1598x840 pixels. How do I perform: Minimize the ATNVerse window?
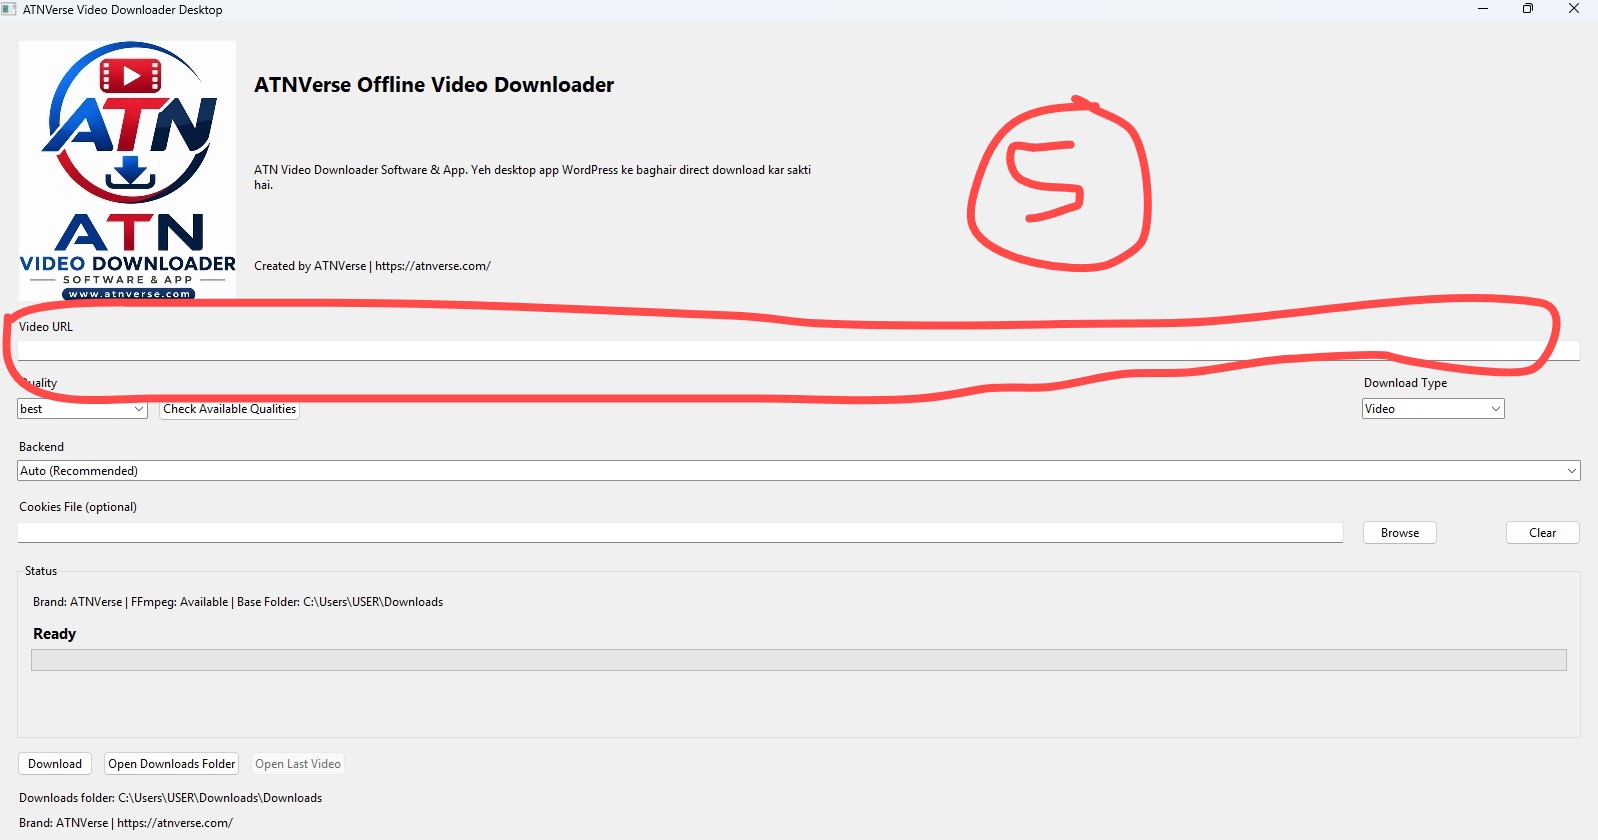(1483, 9)
